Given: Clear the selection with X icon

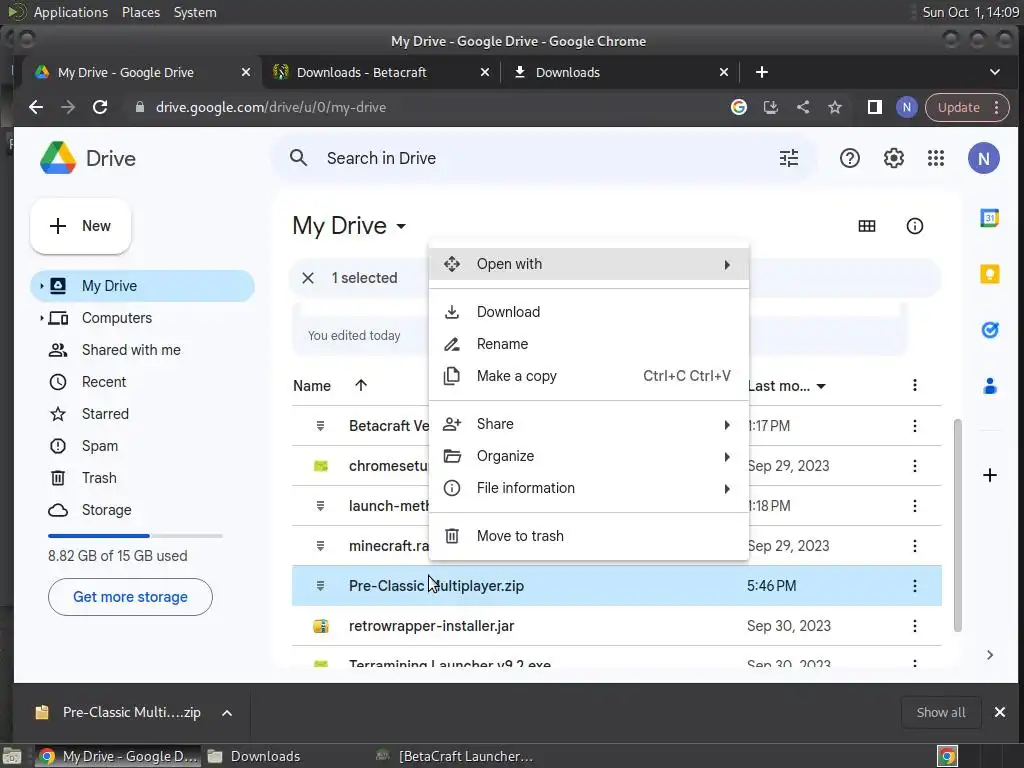Looking at the screenshot, I should (308, 278).
